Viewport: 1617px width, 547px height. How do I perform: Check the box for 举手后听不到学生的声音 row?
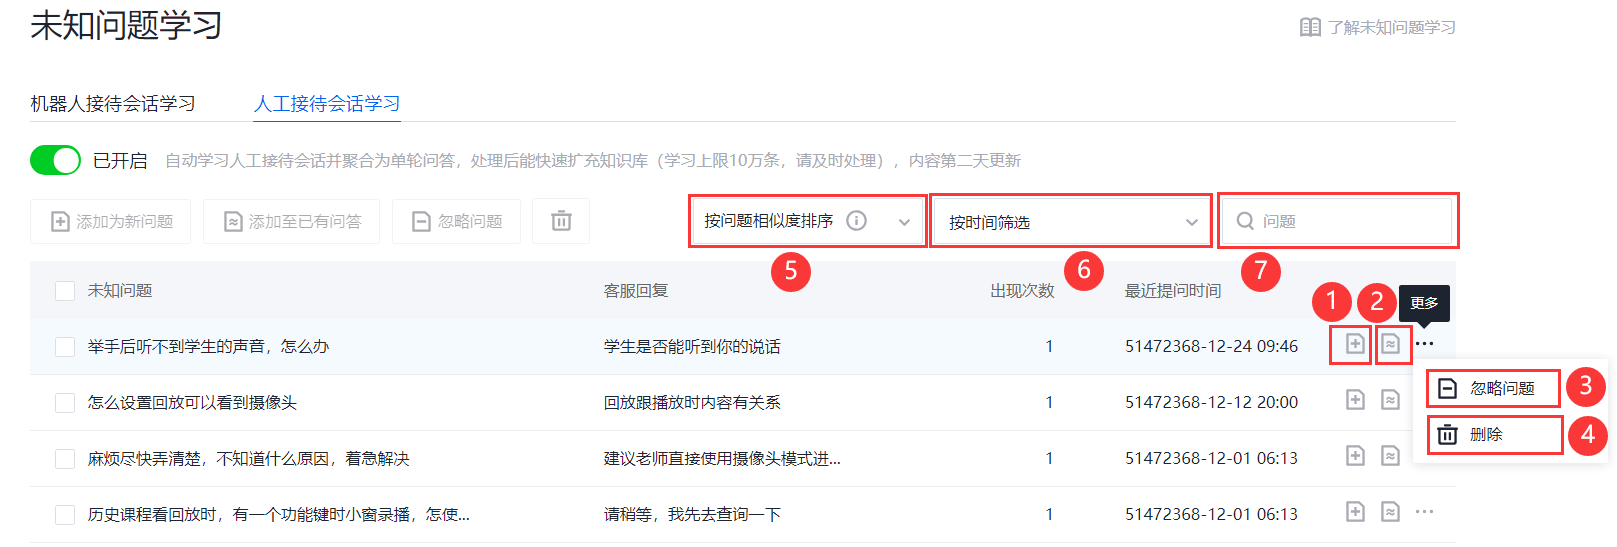65,347
